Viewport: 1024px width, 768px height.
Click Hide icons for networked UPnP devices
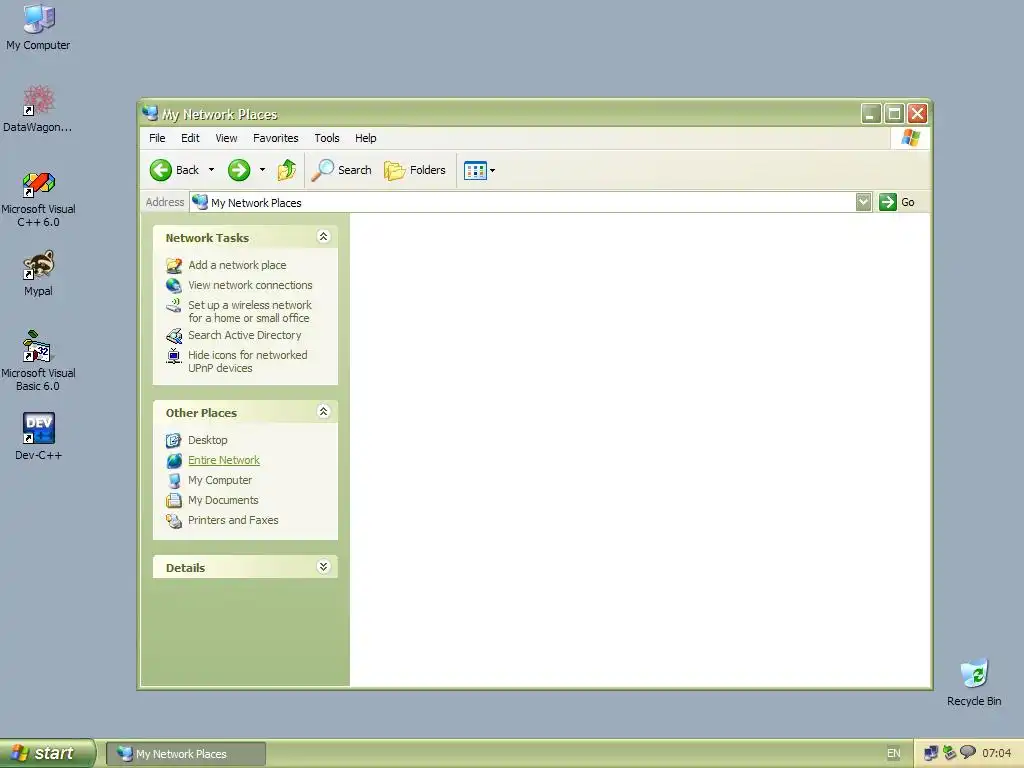[248, 361]
